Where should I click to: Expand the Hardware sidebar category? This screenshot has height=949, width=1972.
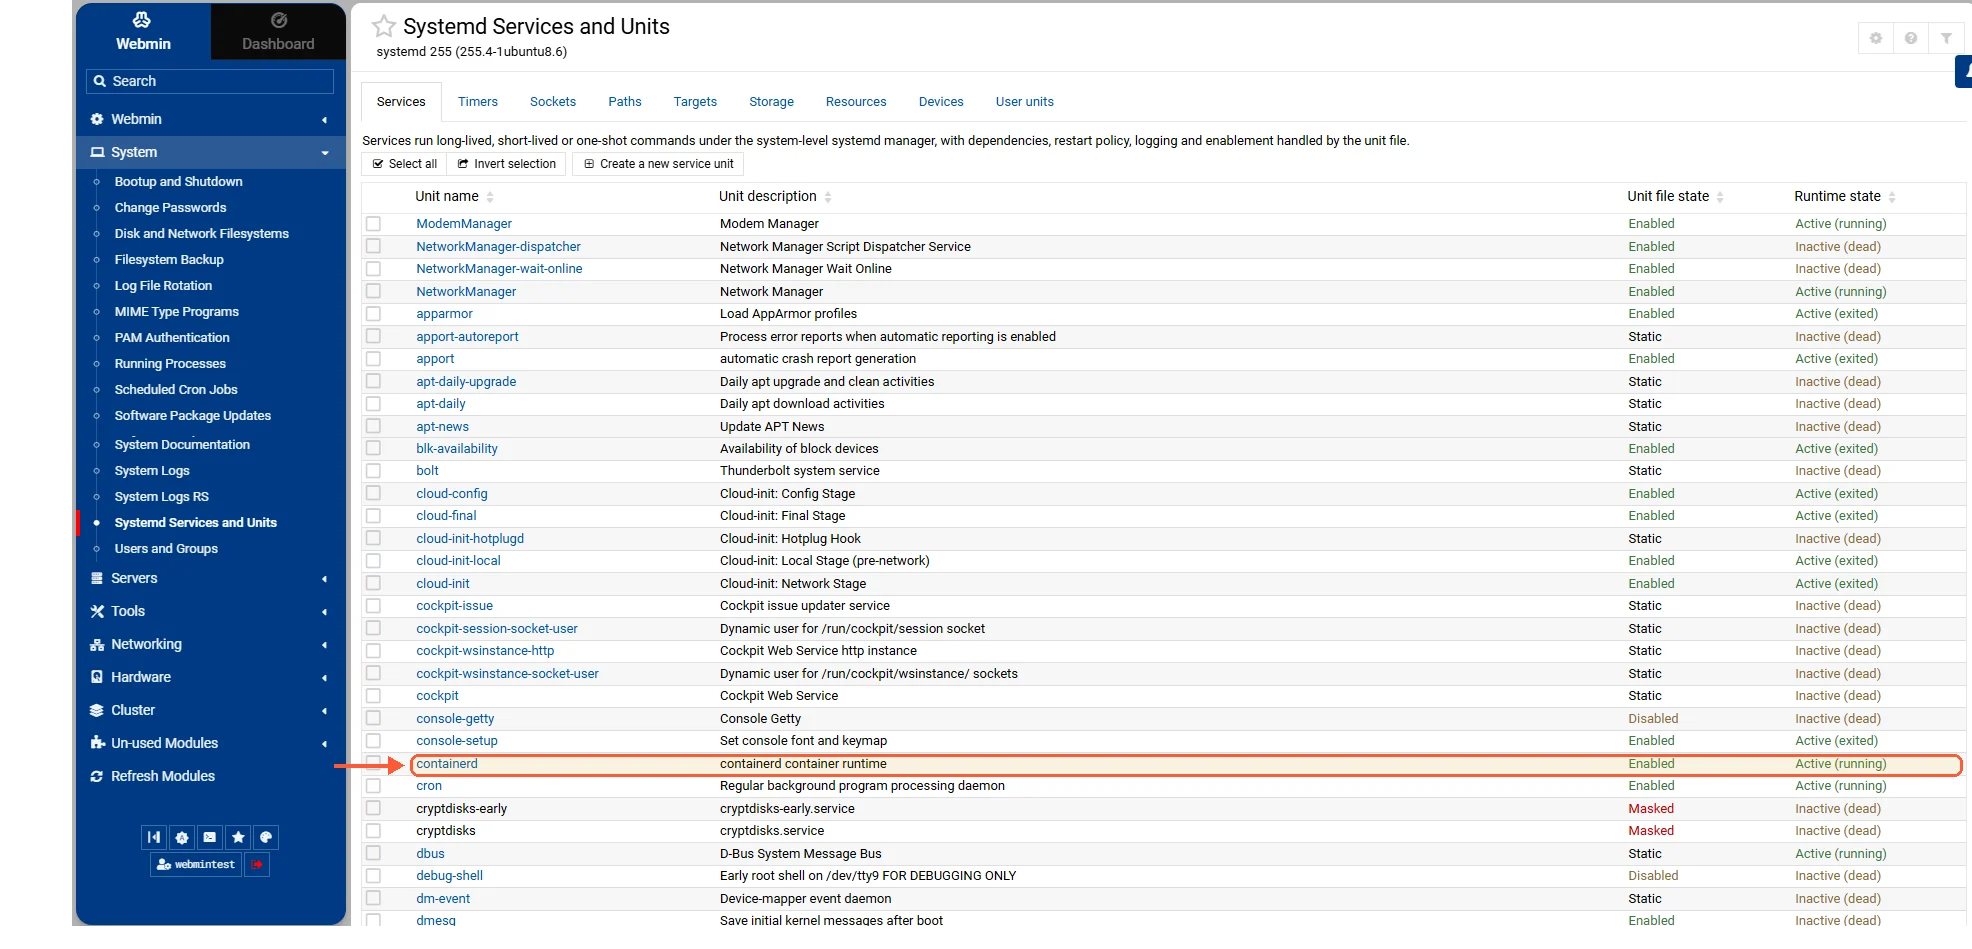point(210,677)
